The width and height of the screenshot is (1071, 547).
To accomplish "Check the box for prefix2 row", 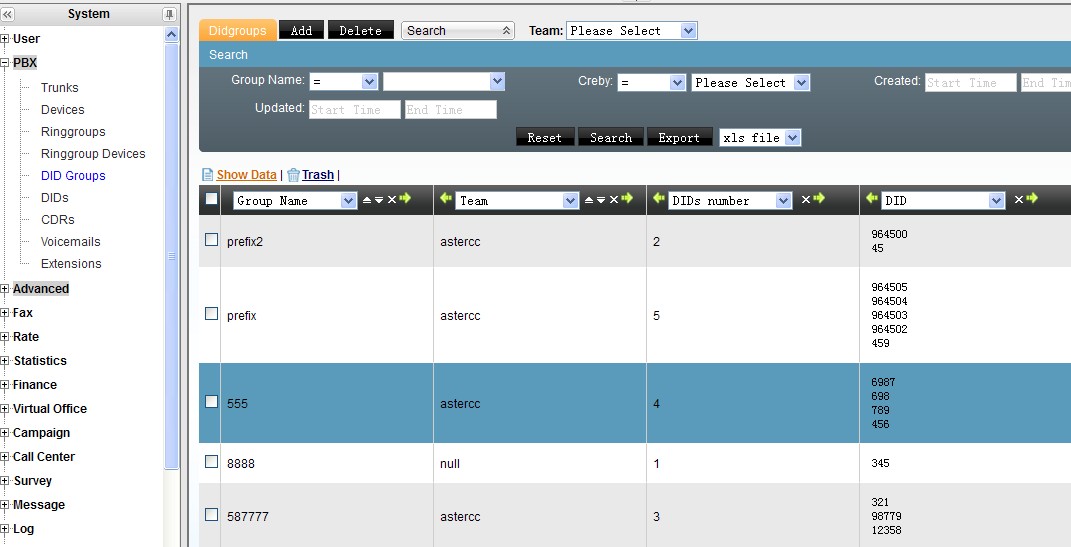I will [x=211, y=240].
